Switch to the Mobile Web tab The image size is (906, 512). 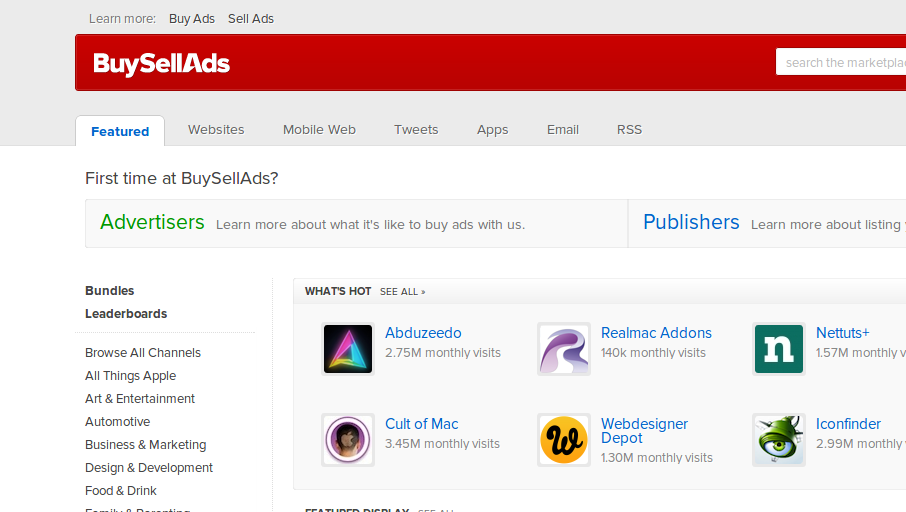pos(320,129)
